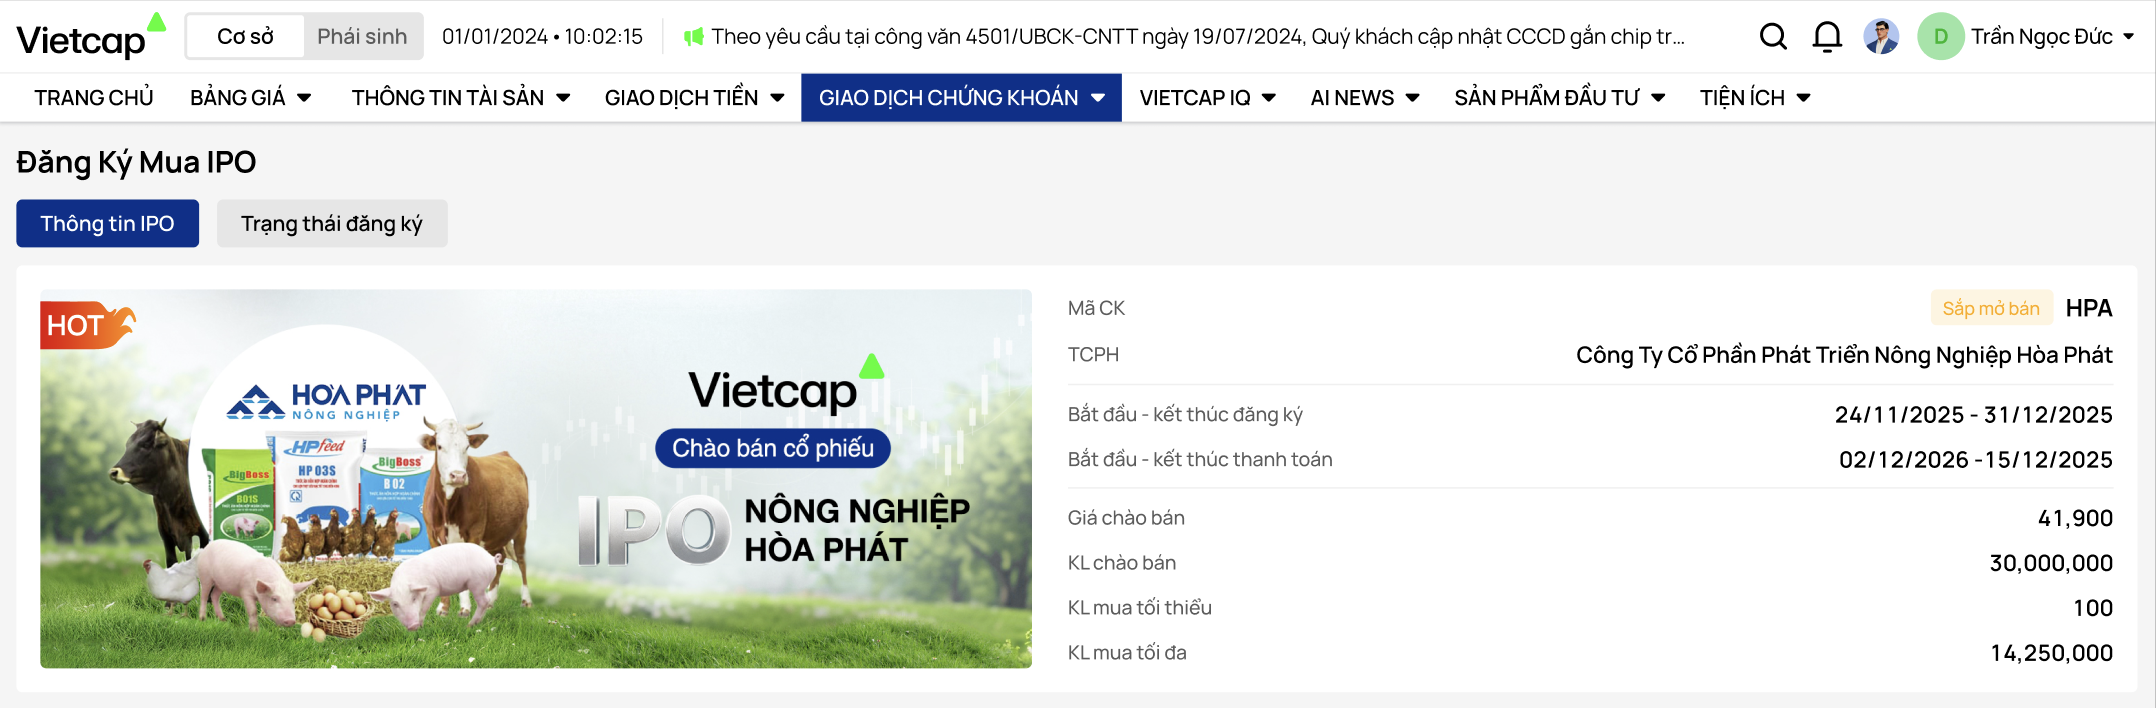Switch to Cơ sở market mode
Screen dimensions: 2156x708
pos(245,37)
